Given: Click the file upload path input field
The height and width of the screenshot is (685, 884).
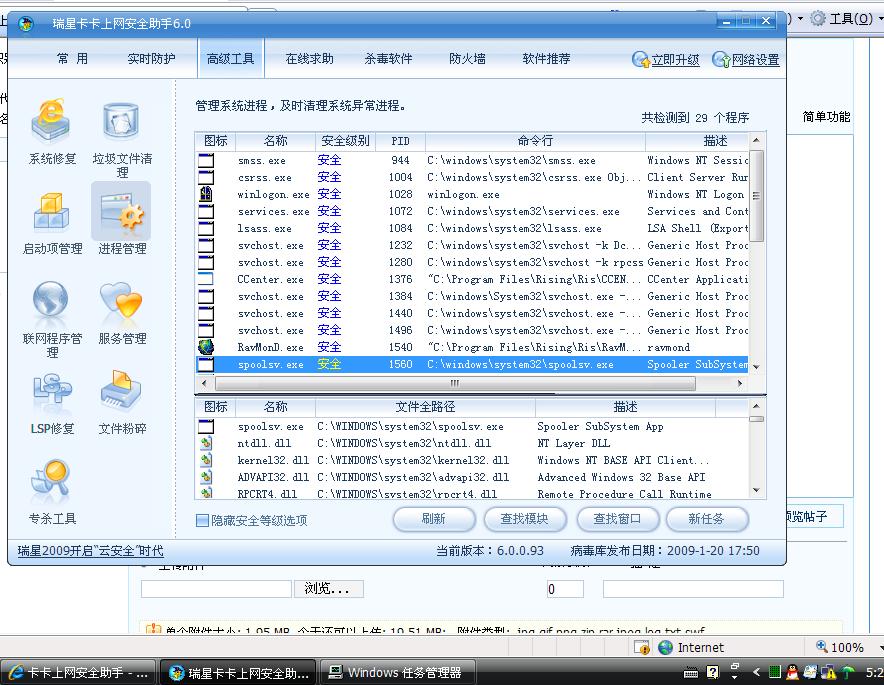Looking at the screenshot, I should point(216,589).
